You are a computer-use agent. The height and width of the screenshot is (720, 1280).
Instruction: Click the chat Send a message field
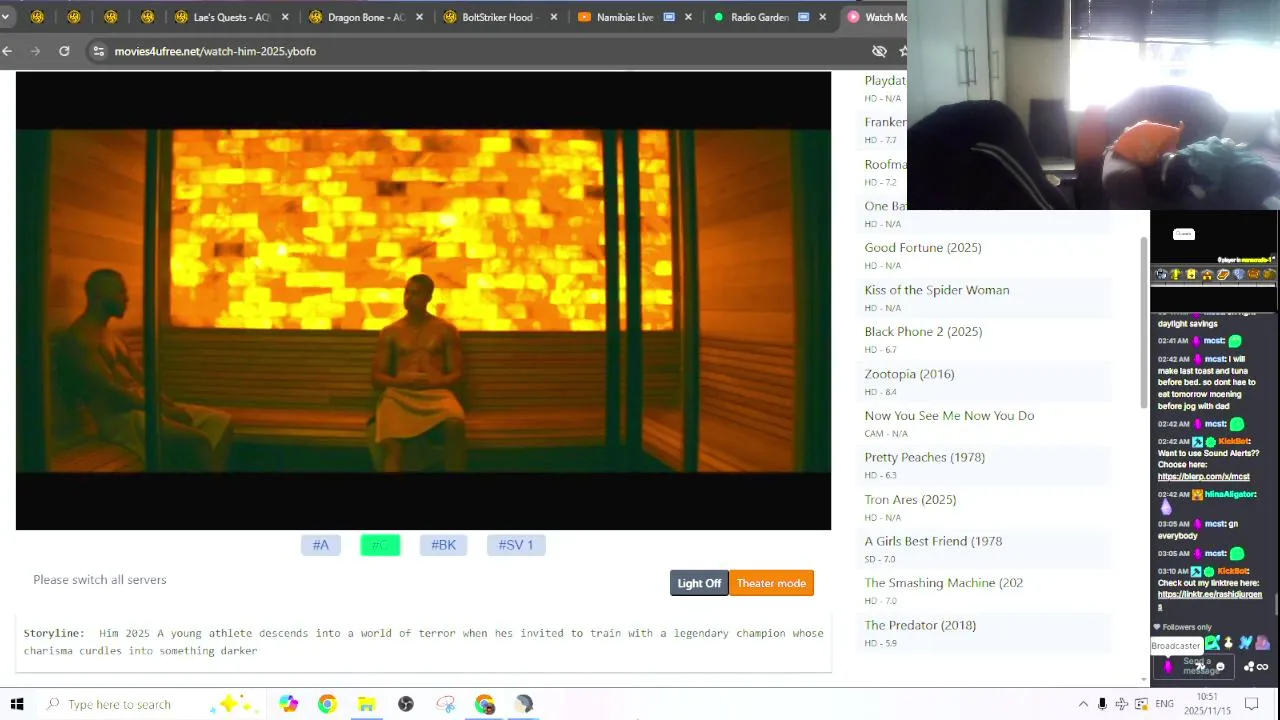(1196, 665)
